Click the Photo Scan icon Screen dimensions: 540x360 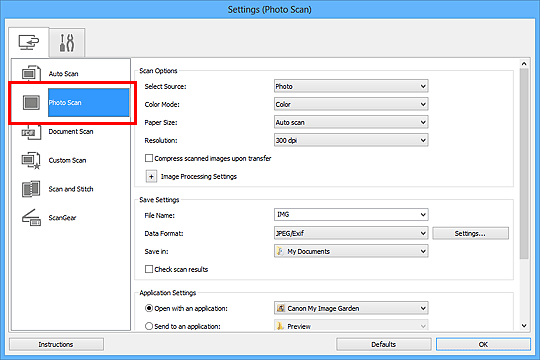click(31, 103)
